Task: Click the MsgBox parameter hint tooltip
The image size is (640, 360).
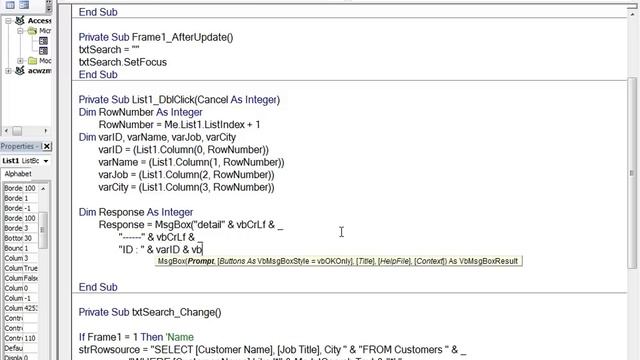Action: [338, 261]
